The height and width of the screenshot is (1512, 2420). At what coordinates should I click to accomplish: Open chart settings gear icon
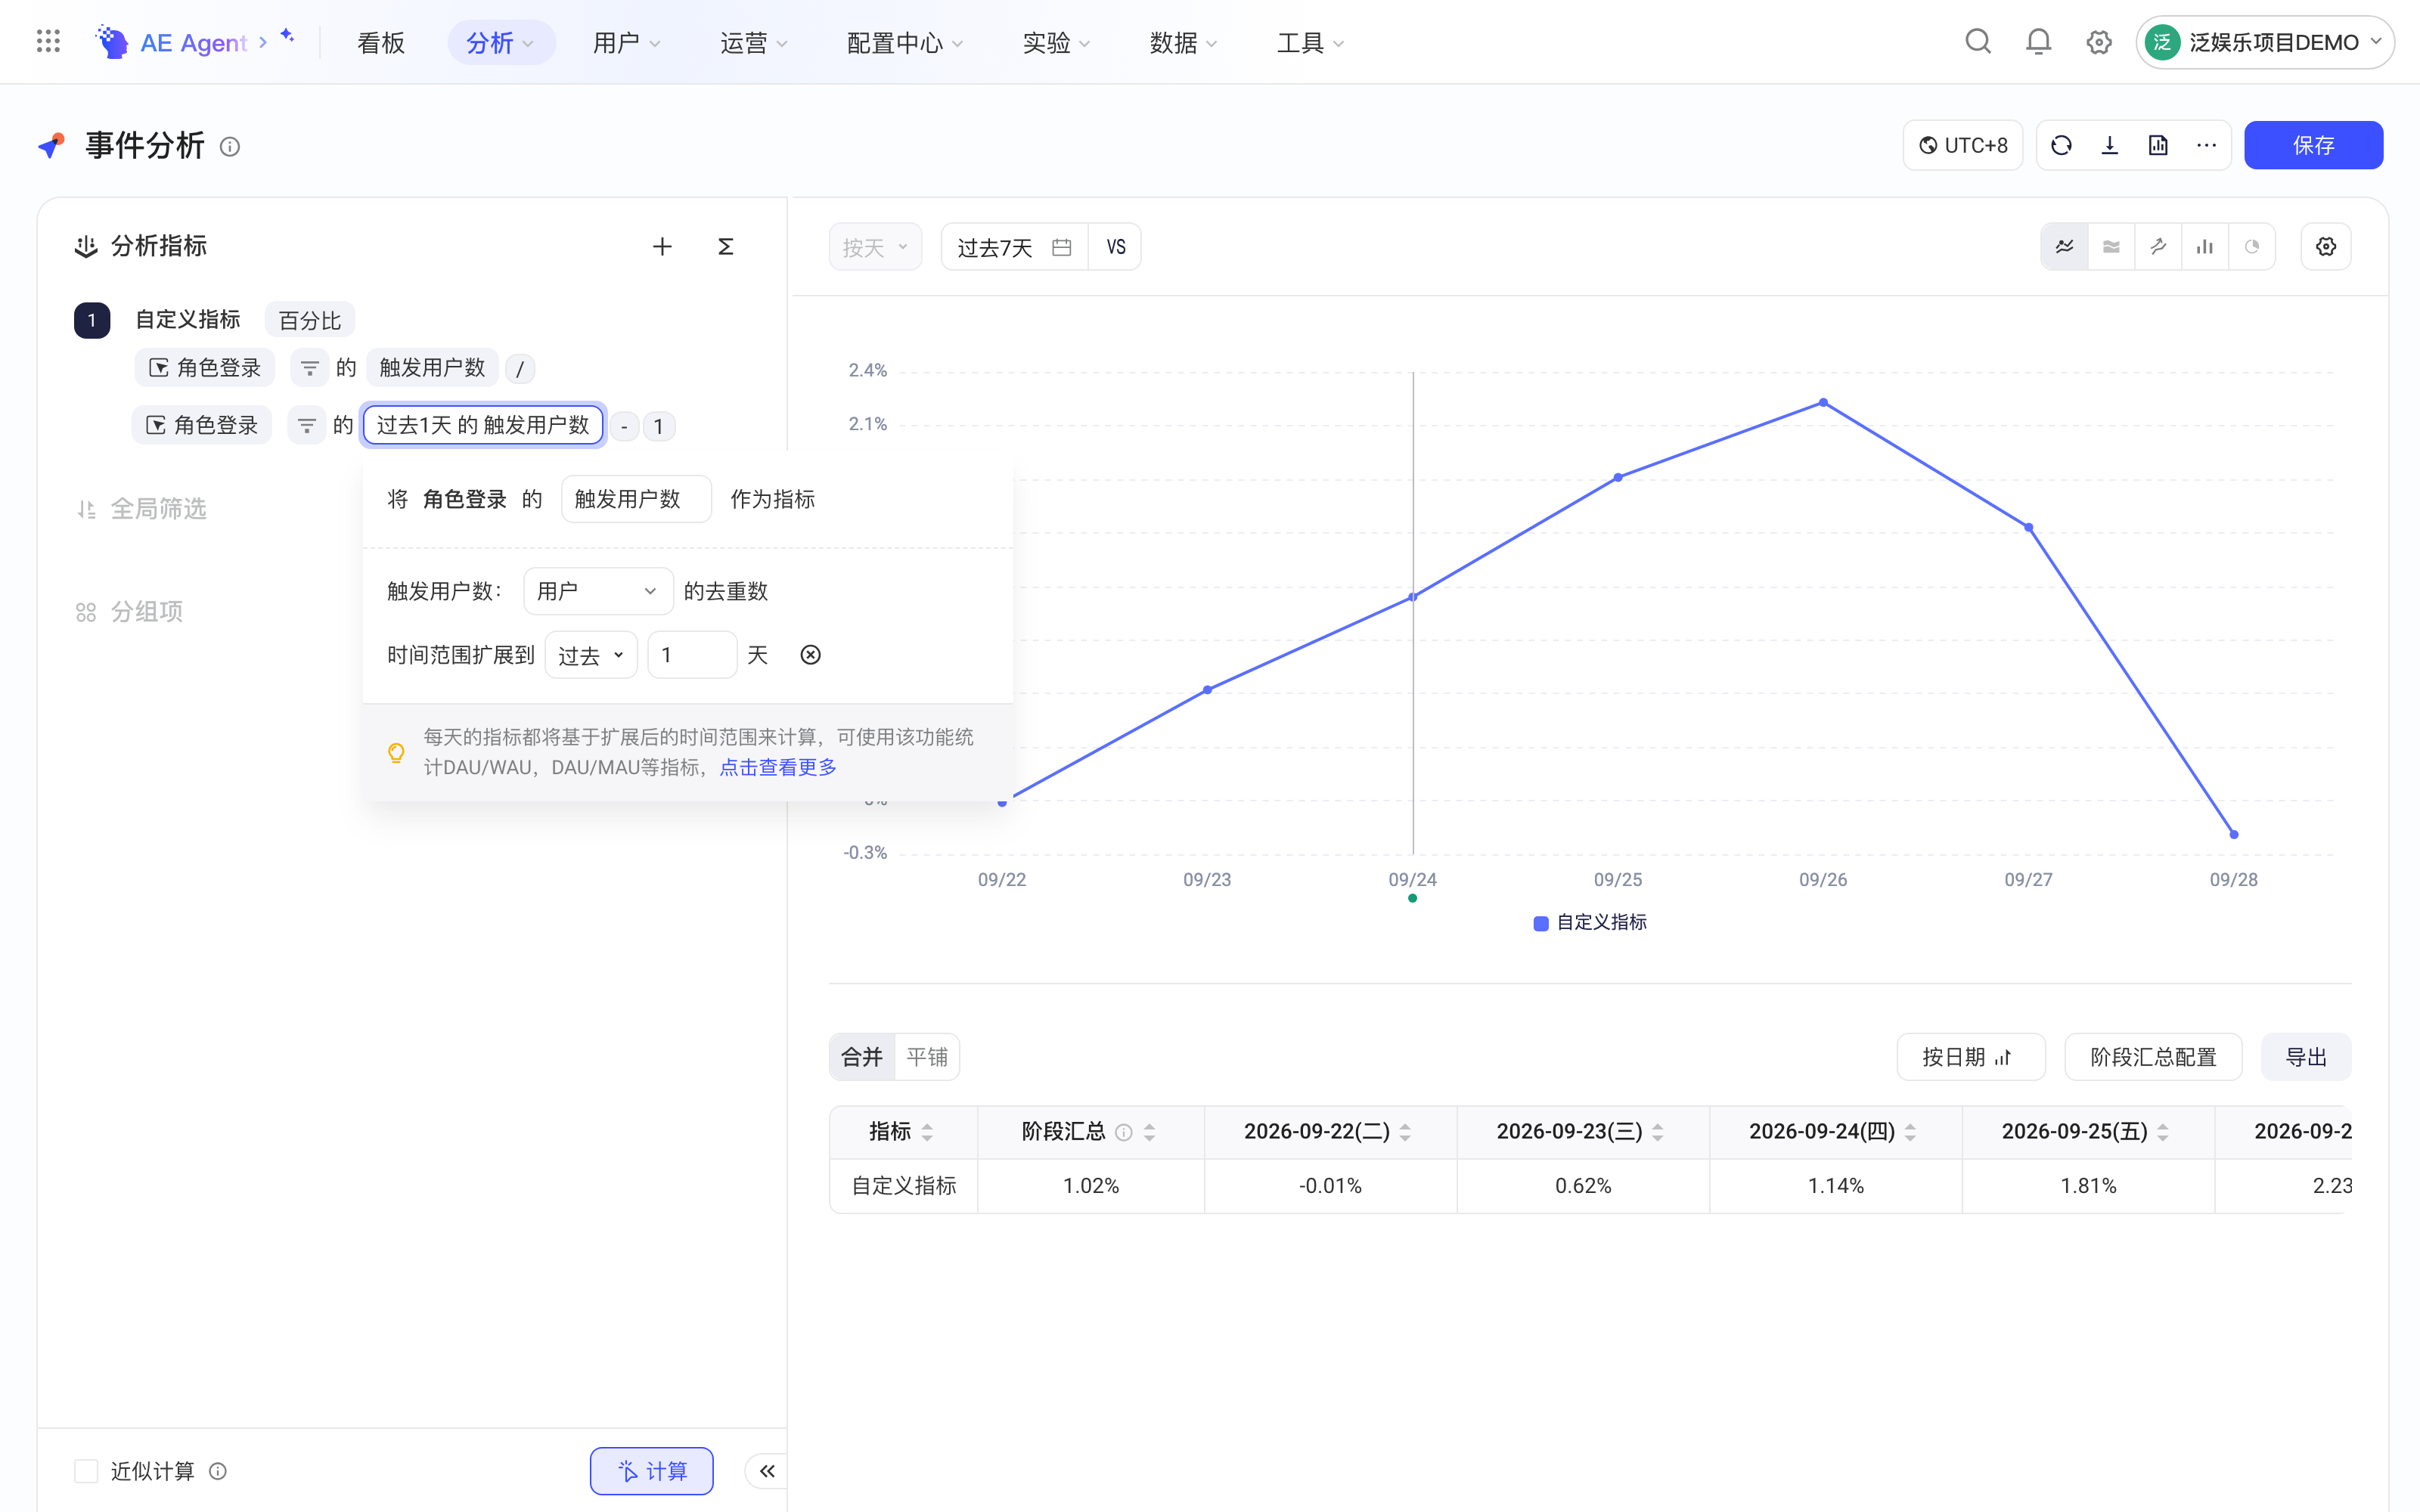point(2326,247)
